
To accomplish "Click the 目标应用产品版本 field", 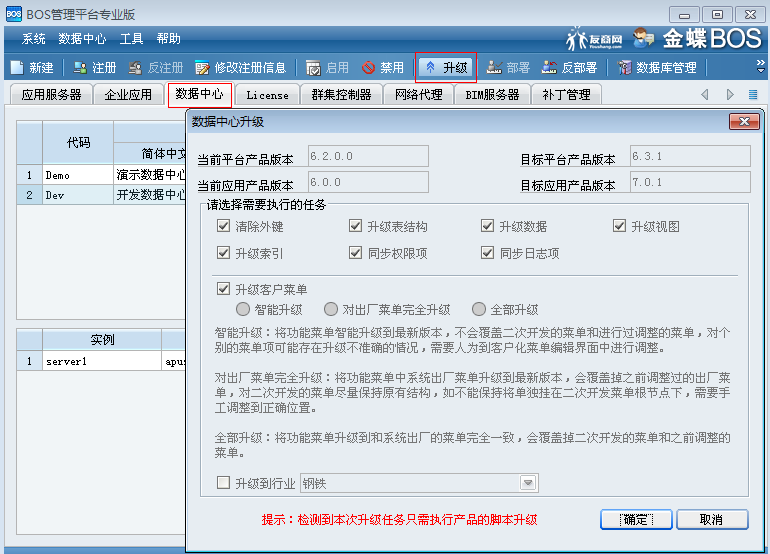I will point(690,182).
